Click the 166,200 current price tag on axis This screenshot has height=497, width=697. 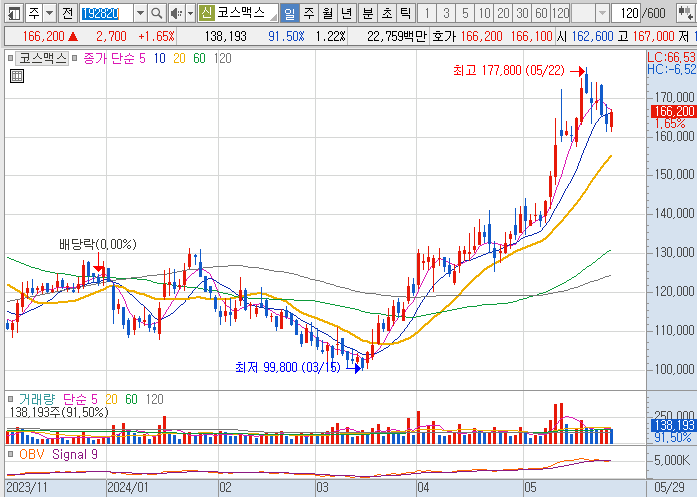[674, 111]
